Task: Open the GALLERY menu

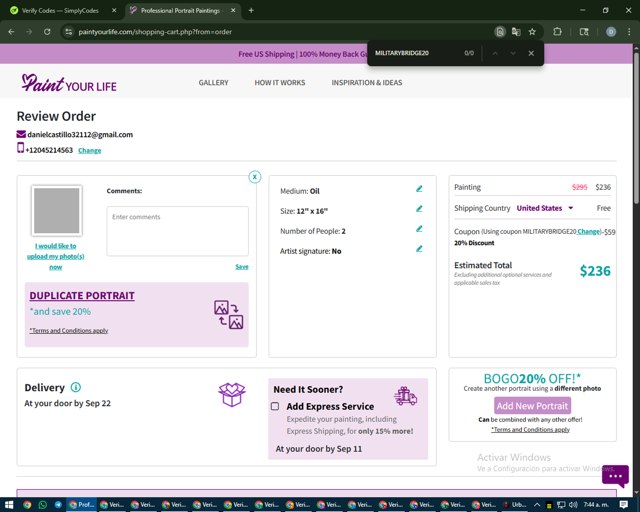Action: pyautogui.click(x=213, y=82)
